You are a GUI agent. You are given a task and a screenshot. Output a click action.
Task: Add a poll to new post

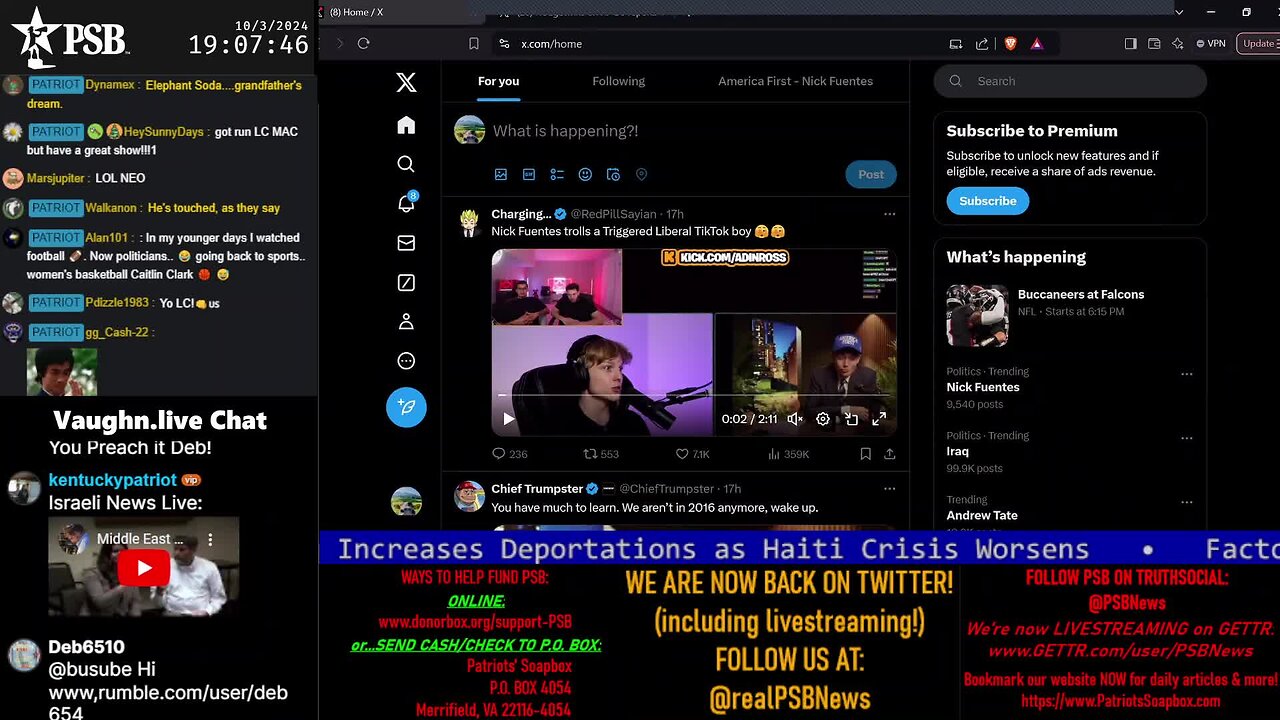[557, 174]
